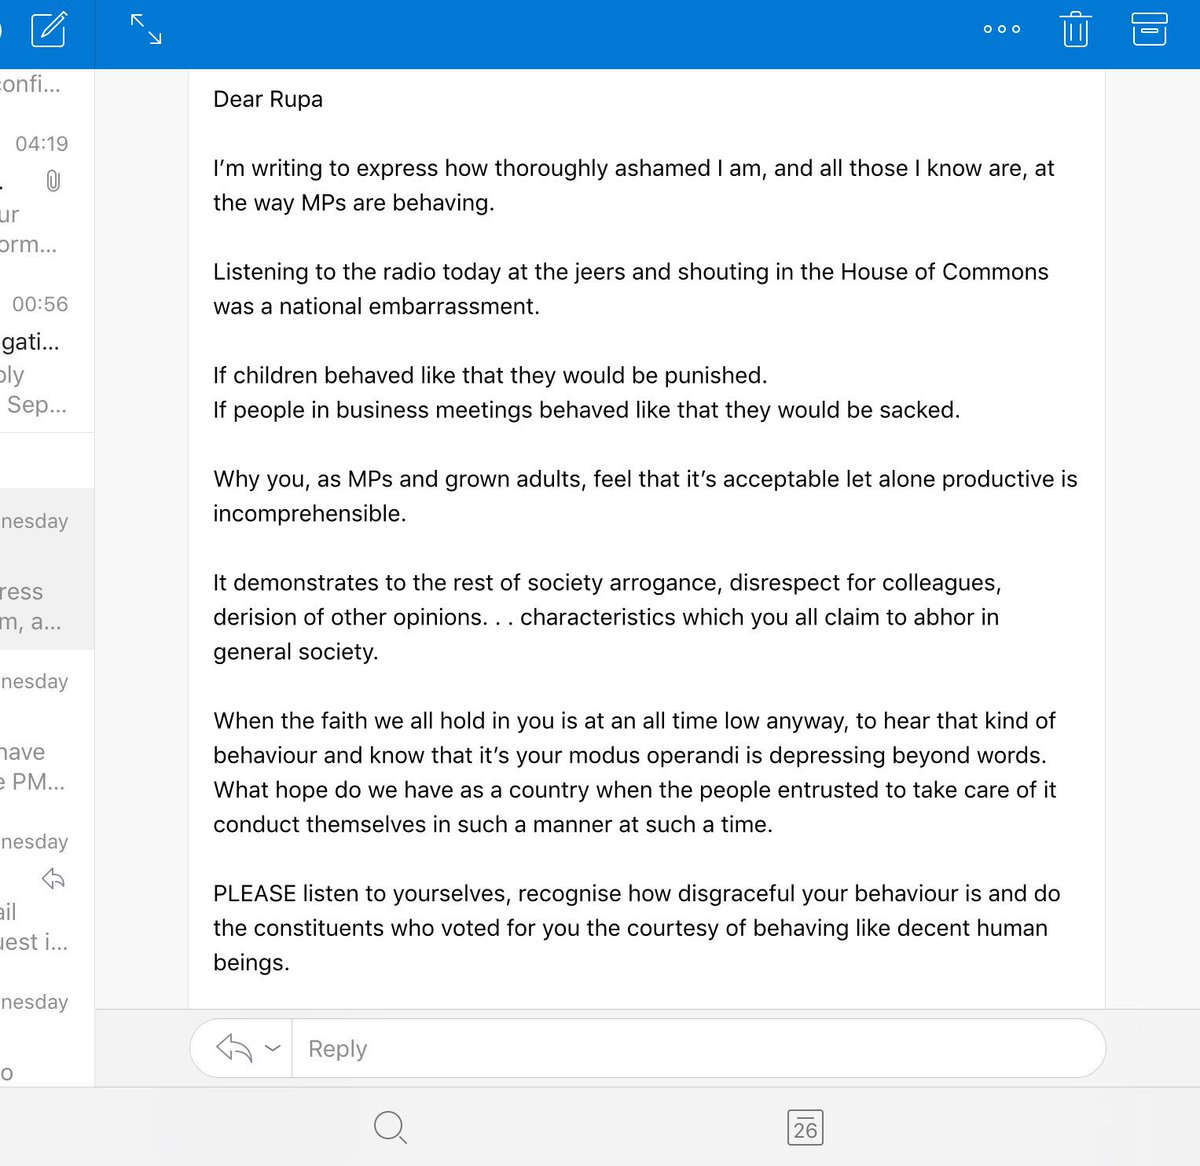Open the three-dot more options menu
Screen dimensions: 1200x1166
coord(1002,29)
